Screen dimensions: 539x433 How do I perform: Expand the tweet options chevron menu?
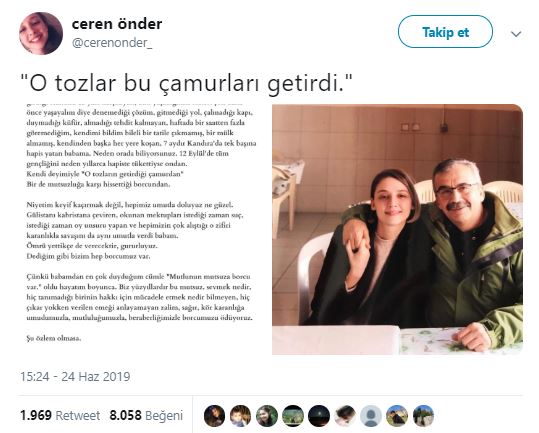coord(516,34)
